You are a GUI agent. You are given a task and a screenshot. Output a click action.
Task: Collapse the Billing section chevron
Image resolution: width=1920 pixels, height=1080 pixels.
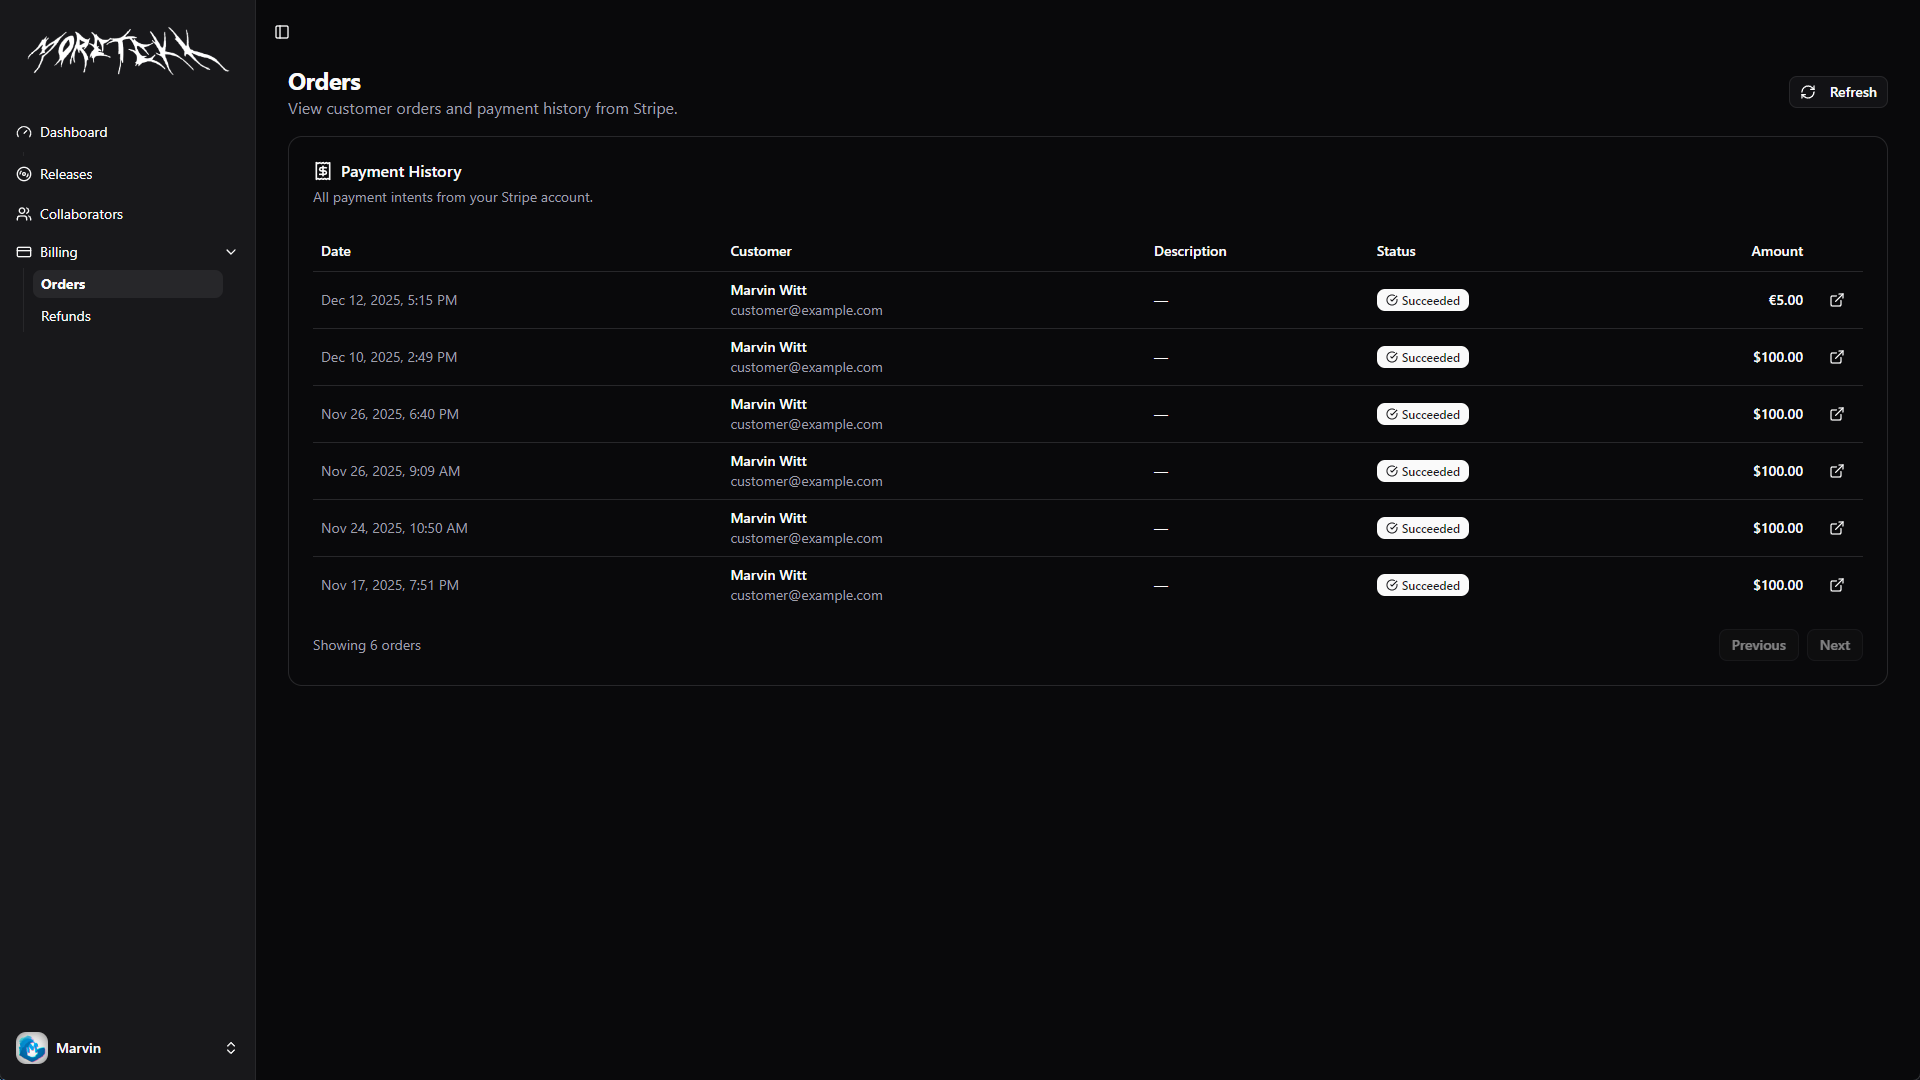coord(231,252)
